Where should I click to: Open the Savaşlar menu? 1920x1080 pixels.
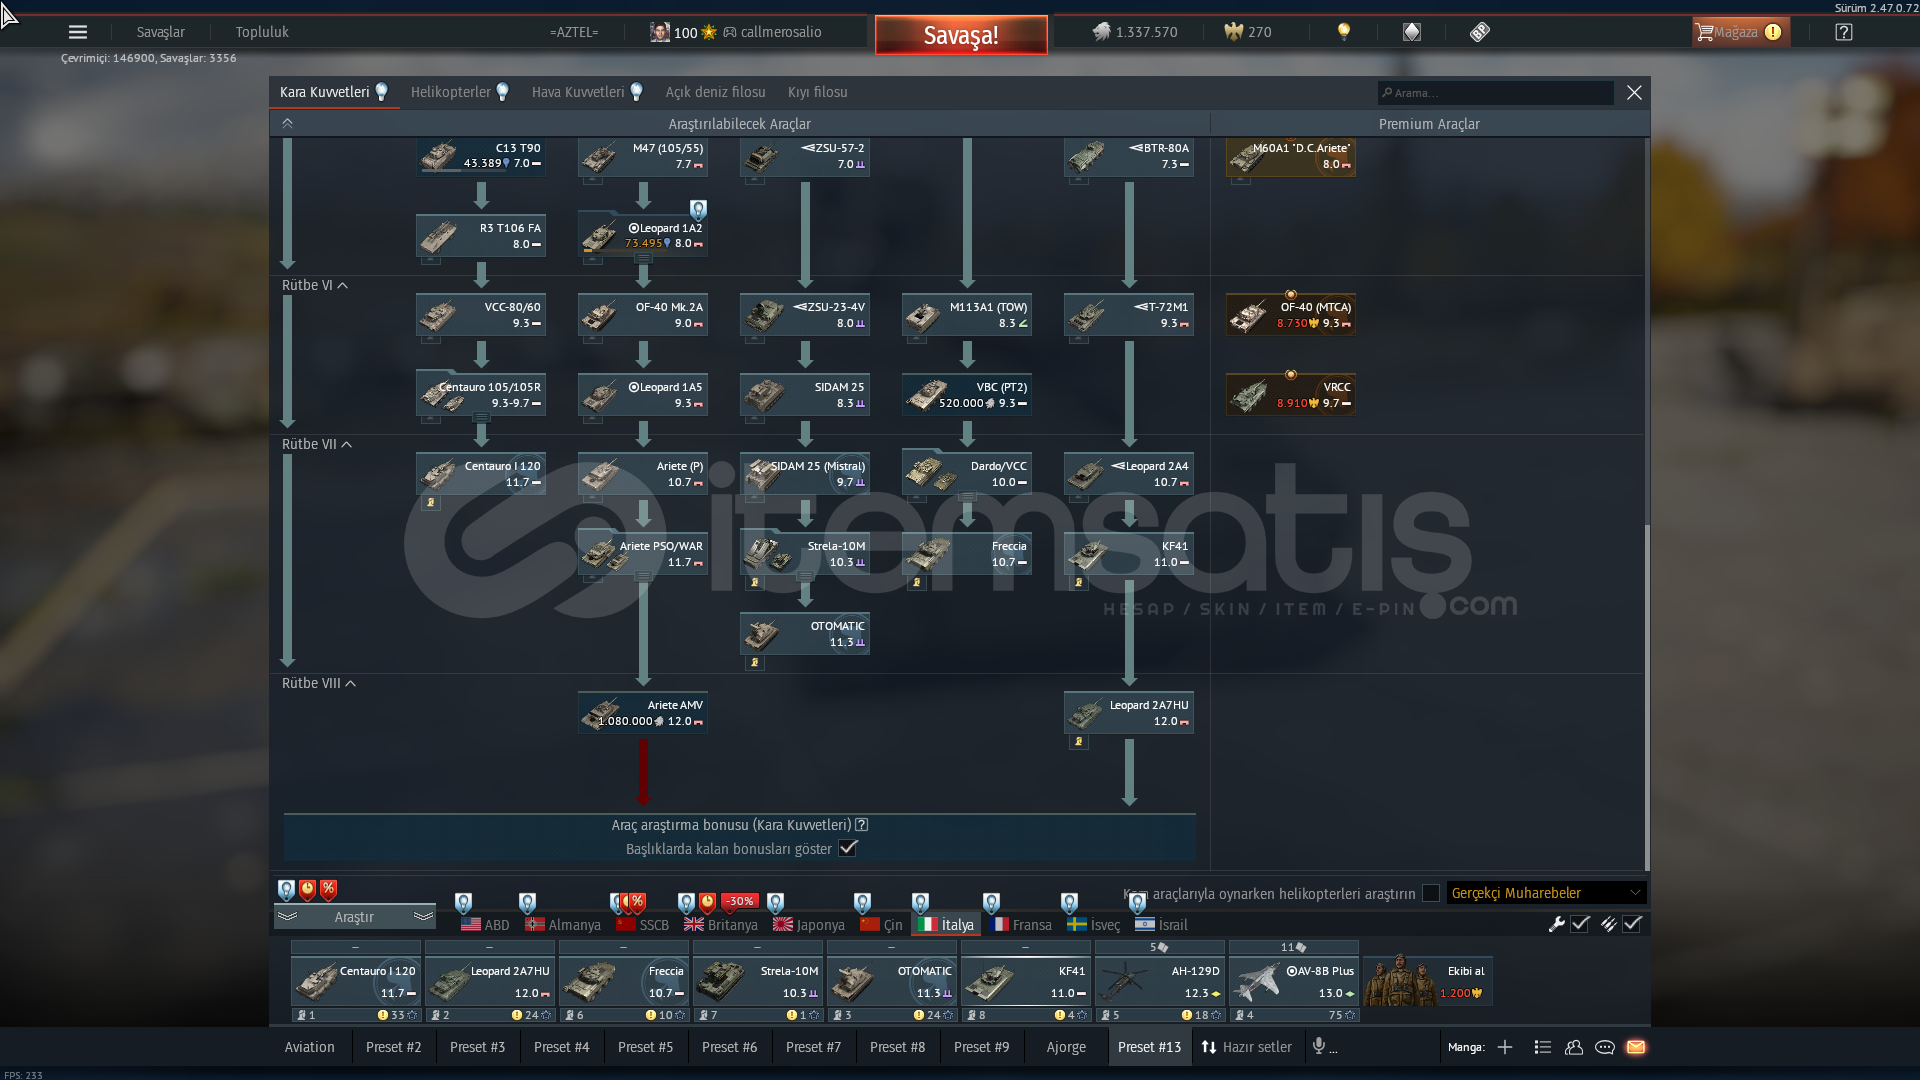click(161, 32)
